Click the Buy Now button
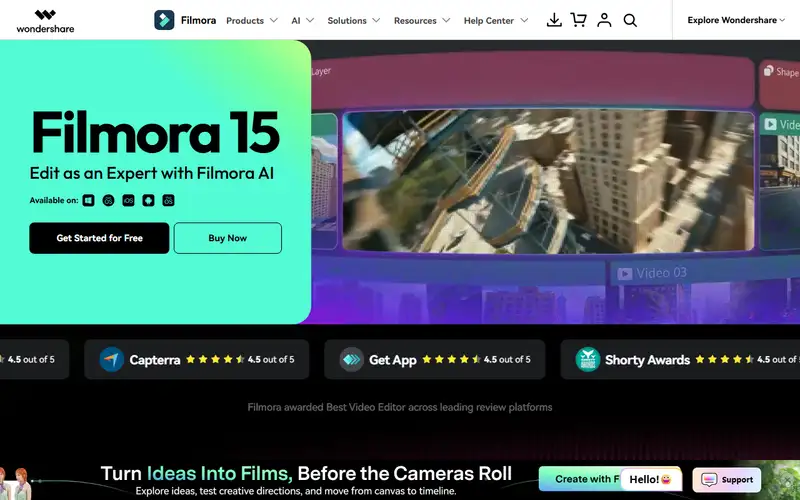Viewport: 800px width, 500px height. (228, 238)
